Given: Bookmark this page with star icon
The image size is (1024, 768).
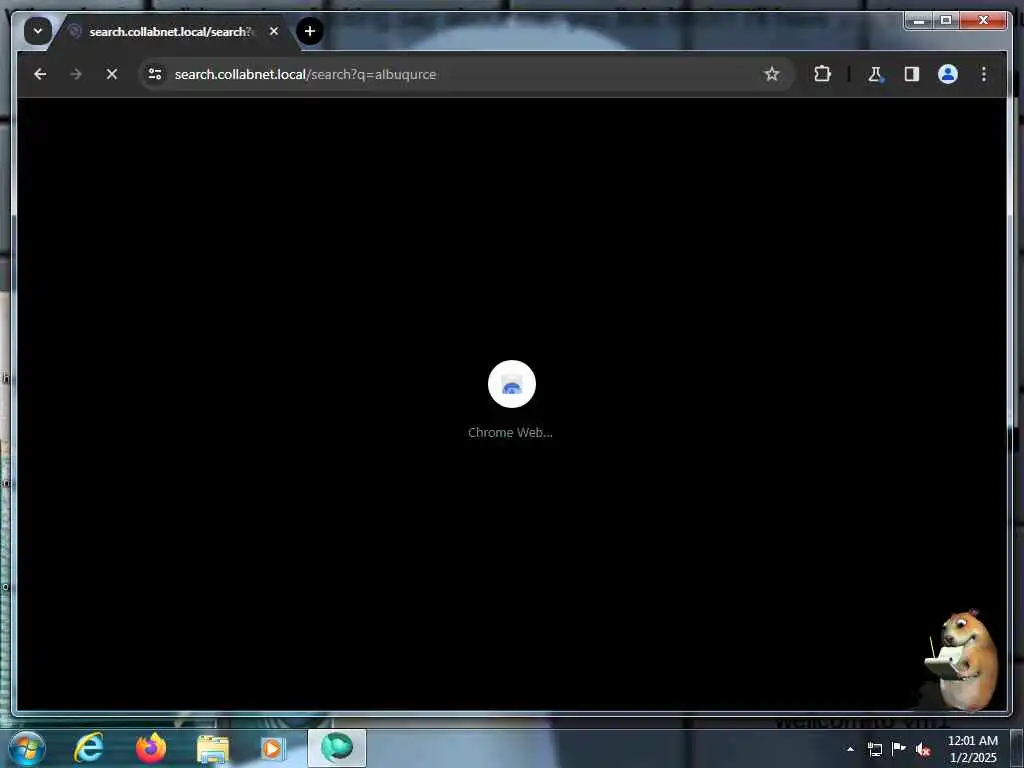Looking at the screenshot, I should [772, 74].
